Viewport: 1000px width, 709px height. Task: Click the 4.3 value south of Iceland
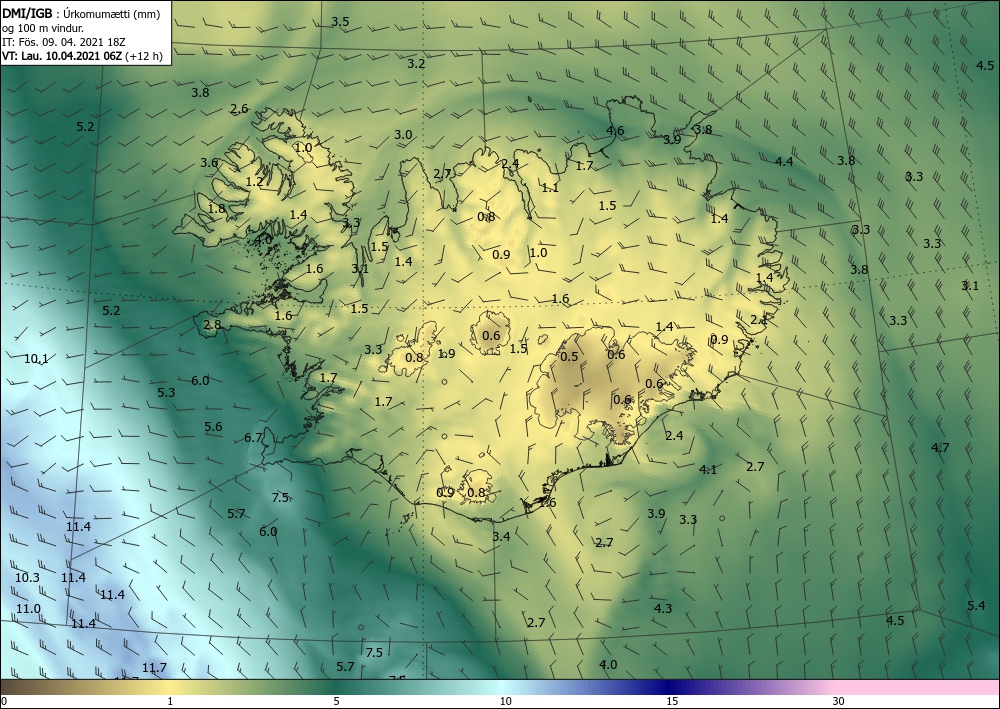point(663,608)
